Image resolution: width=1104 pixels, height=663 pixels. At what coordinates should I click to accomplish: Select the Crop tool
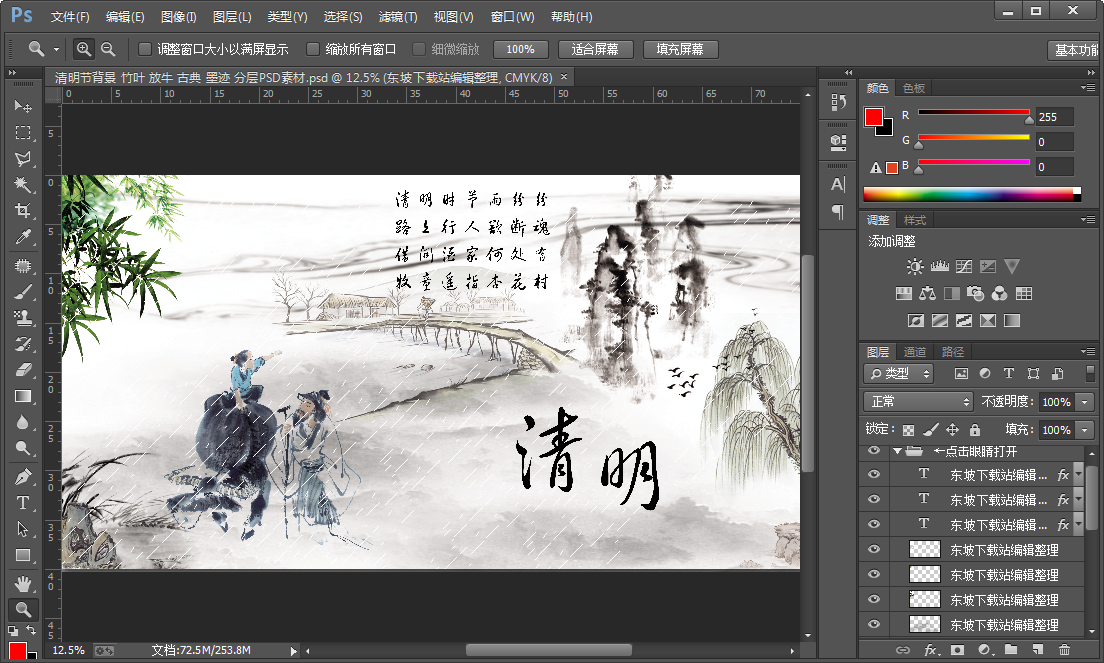(x=22, y=211)
